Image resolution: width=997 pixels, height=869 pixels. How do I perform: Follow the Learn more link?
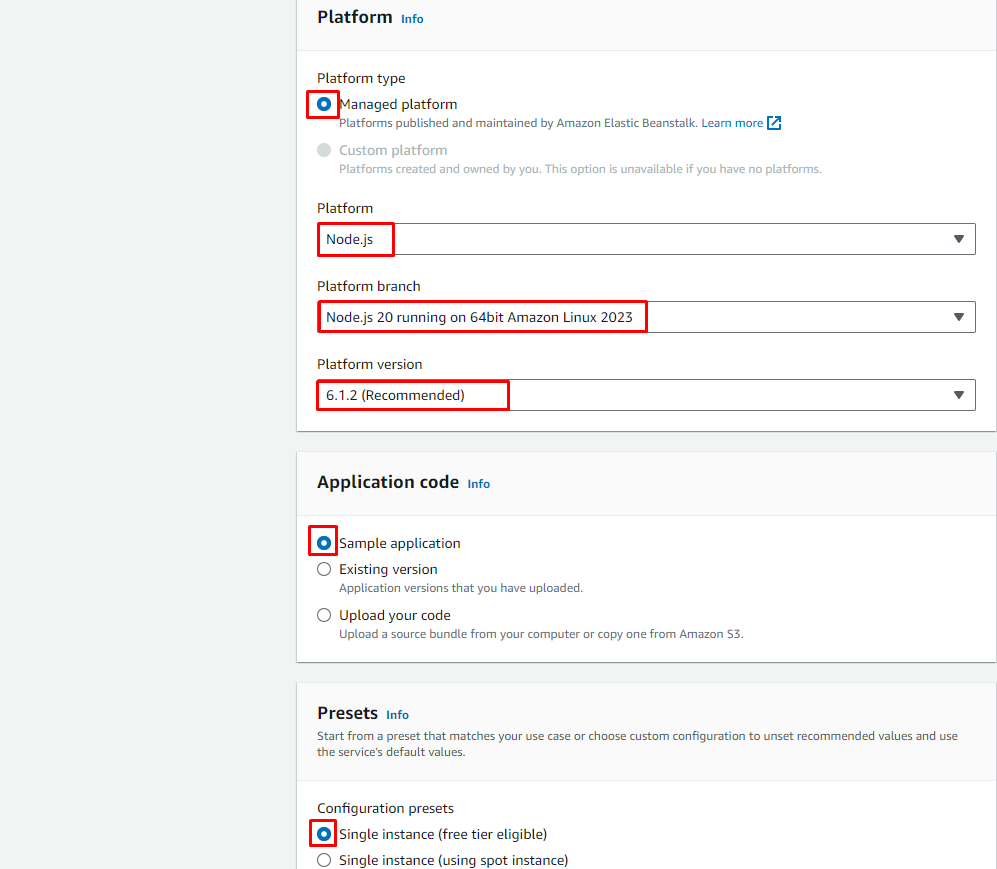coord(732,123)
